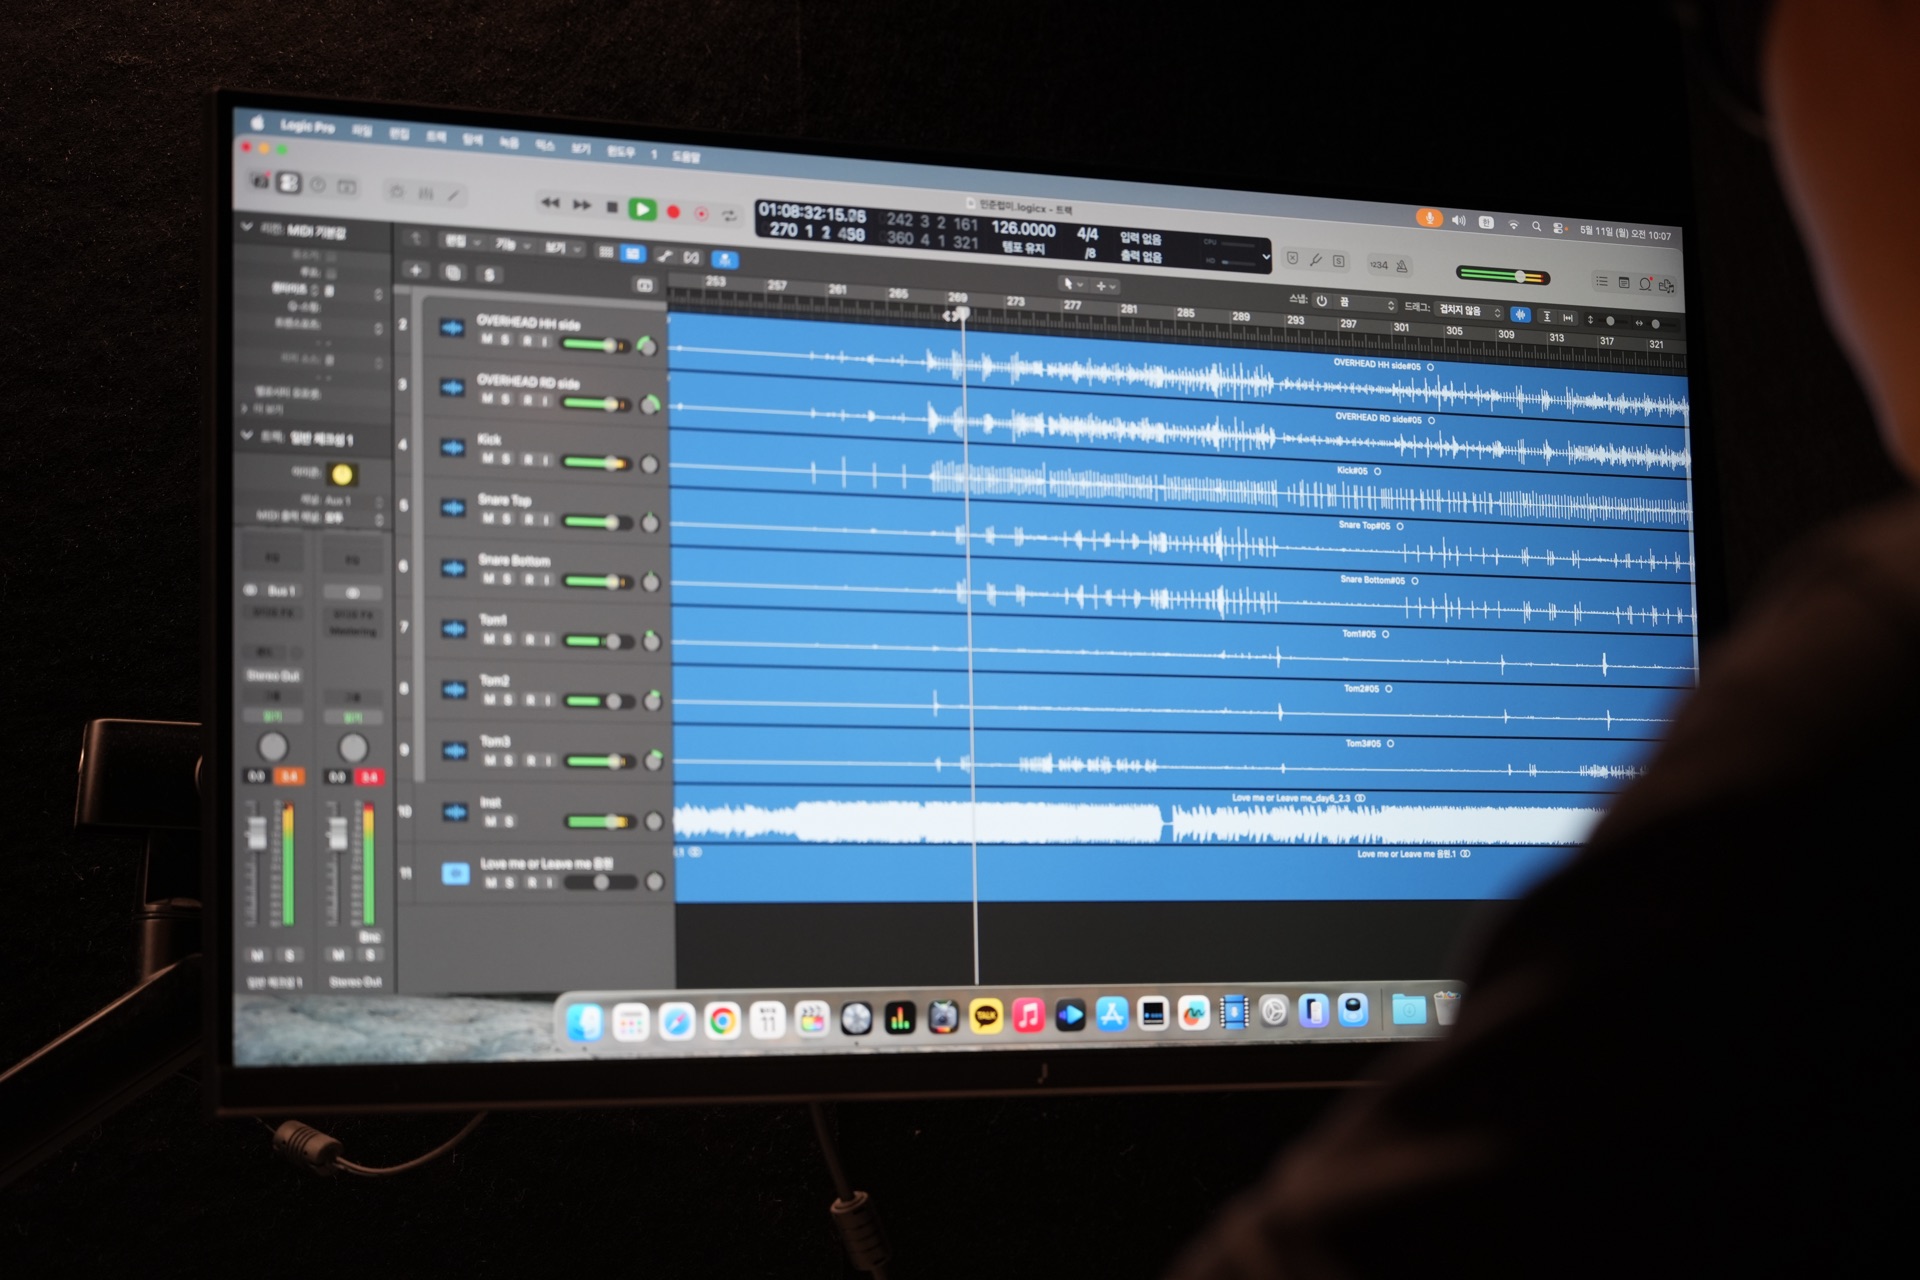
Task: Open the Smart Controls pane
Action: [x=396, y=191]
